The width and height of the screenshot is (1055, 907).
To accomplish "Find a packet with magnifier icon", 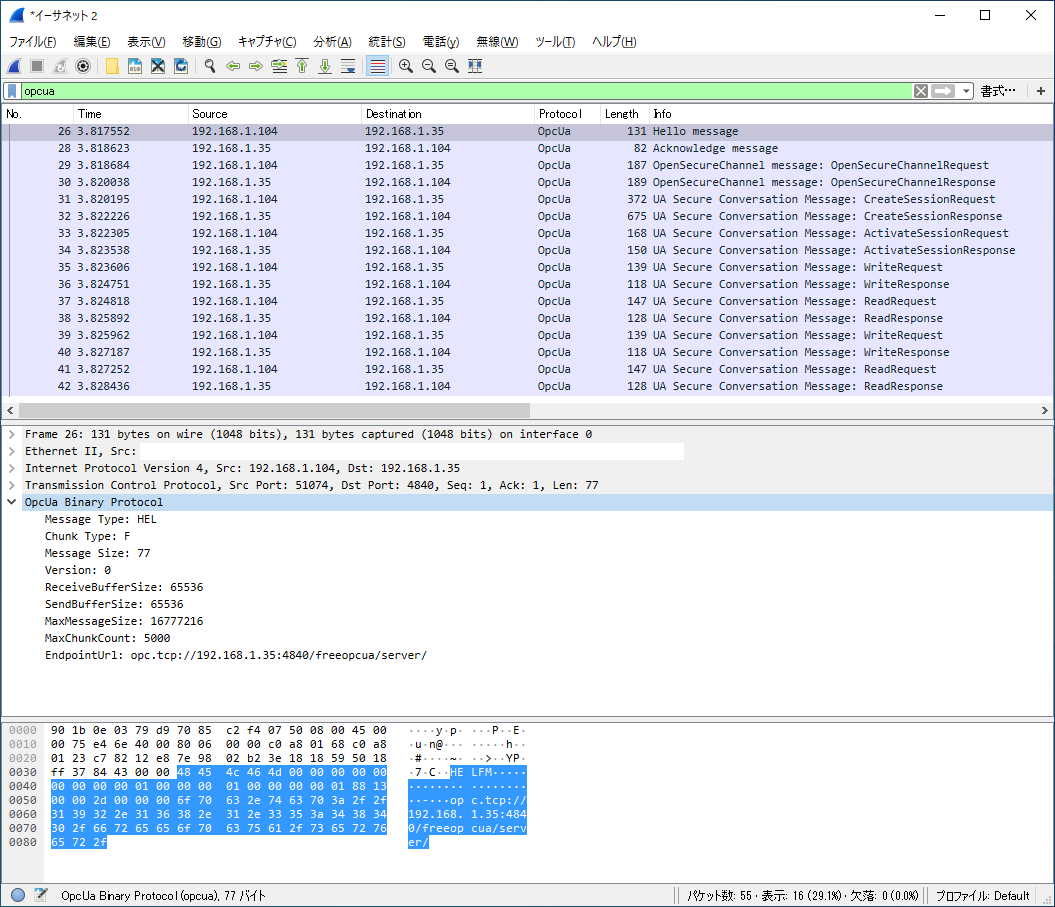I will (210, 66).
